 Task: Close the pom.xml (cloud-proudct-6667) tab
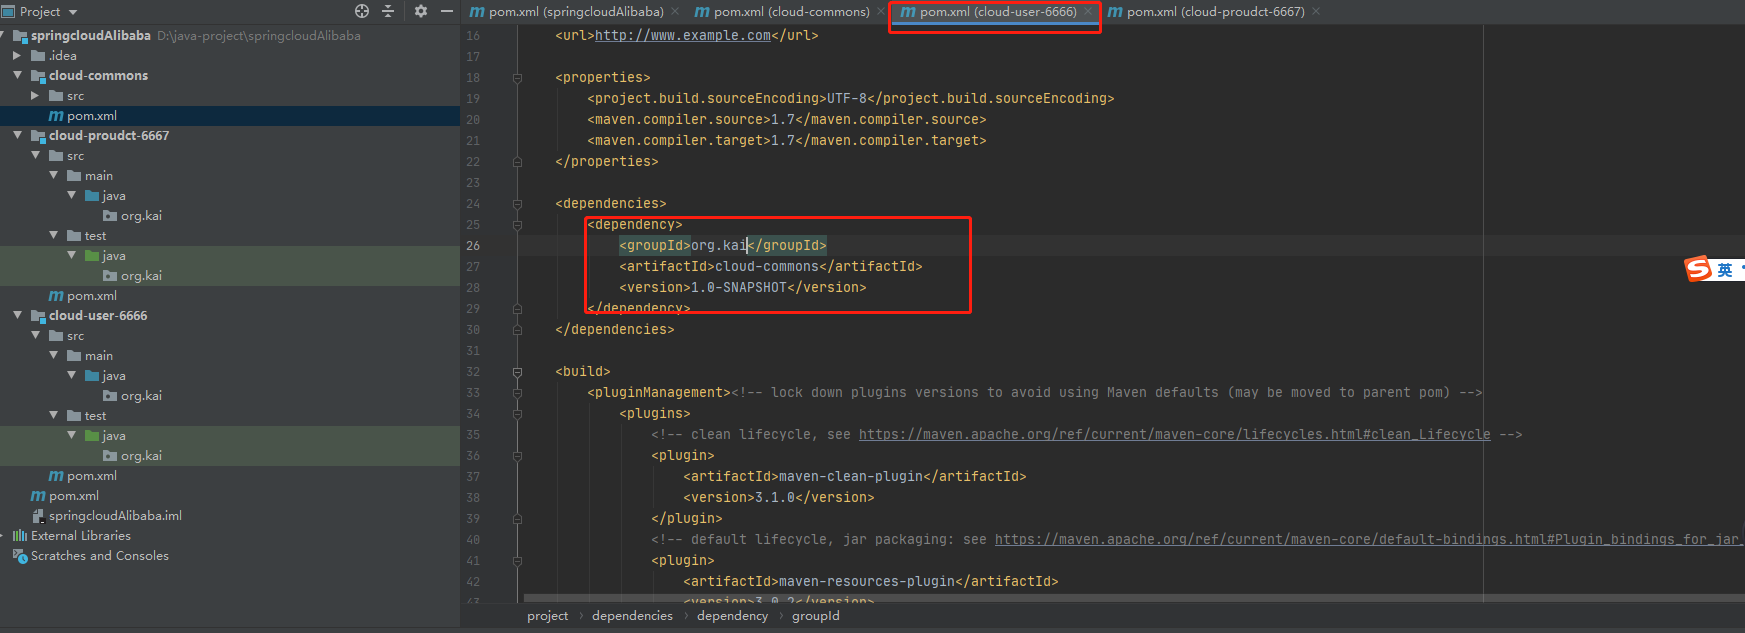point(1316,12)
